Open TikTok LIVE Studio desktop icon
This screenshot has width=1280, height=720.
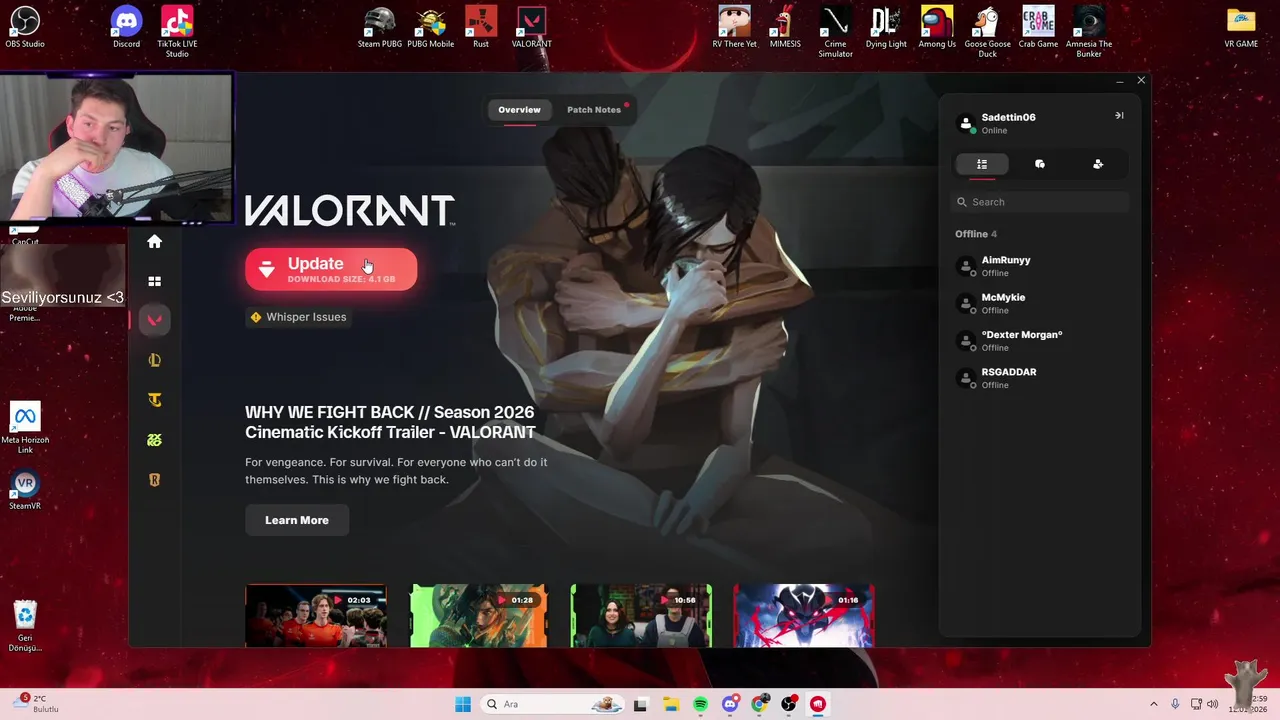(x=177, y=32)
